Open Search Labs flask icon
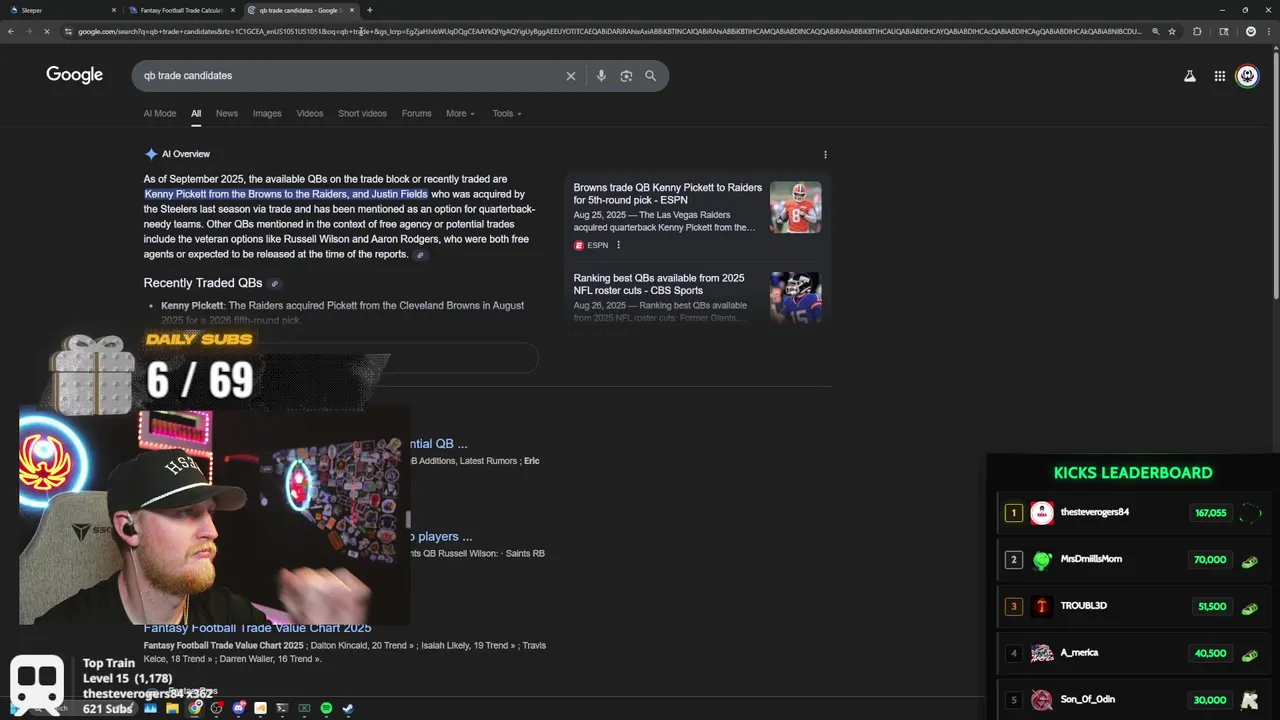Image resolution: width=1280 pixels, height=720 pixels. click(x=1190, y=76)
